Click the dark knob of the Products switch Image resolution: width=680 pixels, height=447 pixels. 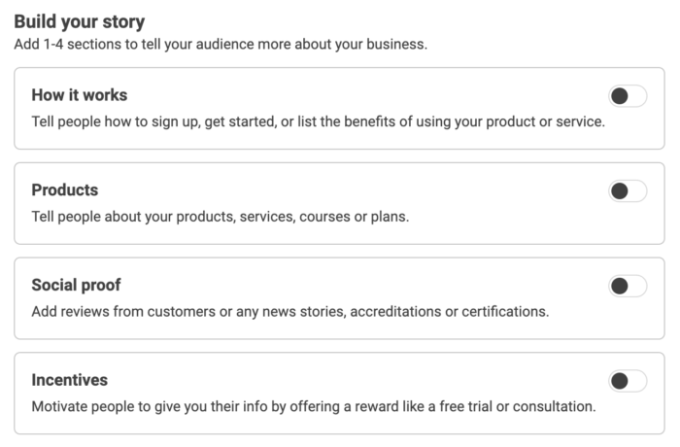tap(619, 191)
